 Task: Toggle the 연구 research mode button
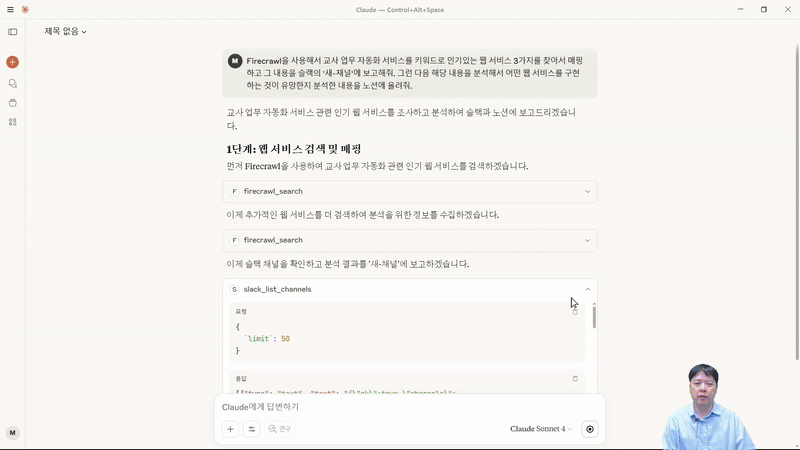click(x=280, y=429)
